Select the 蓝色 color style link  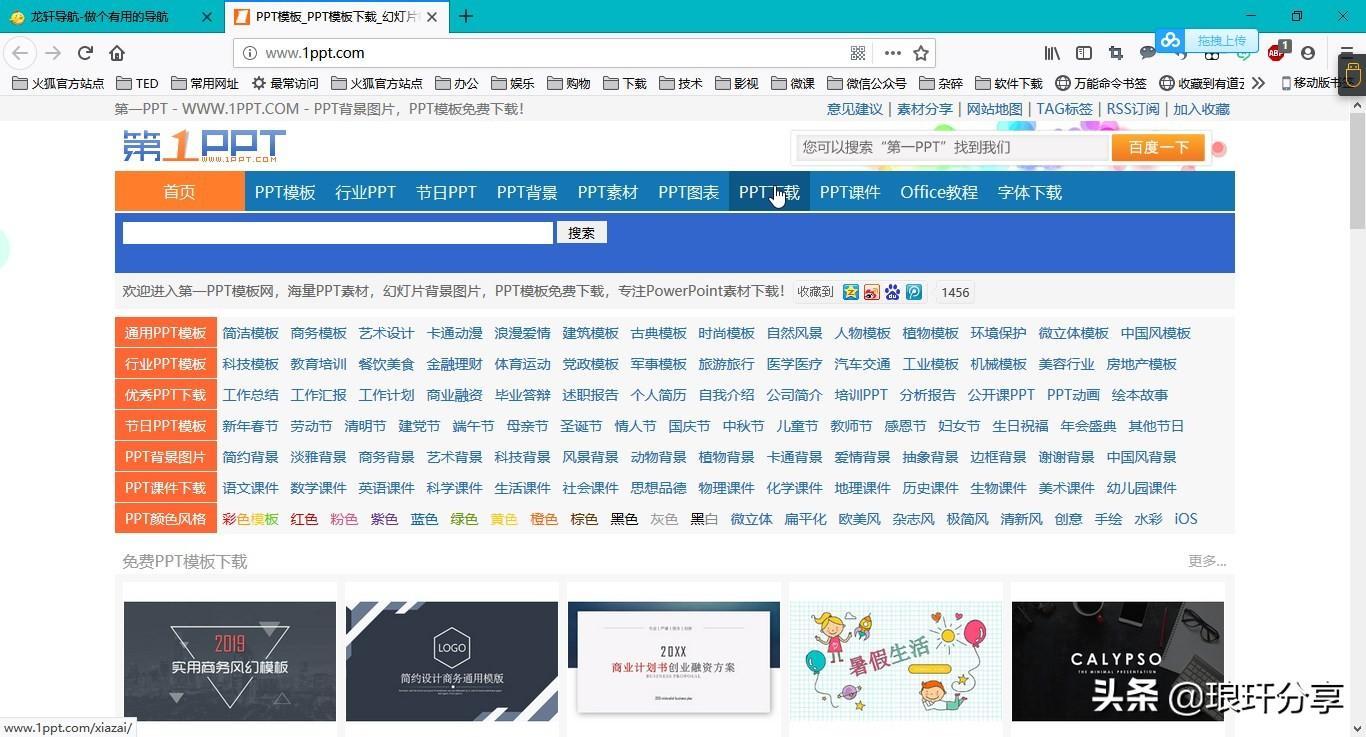[424, 519]
